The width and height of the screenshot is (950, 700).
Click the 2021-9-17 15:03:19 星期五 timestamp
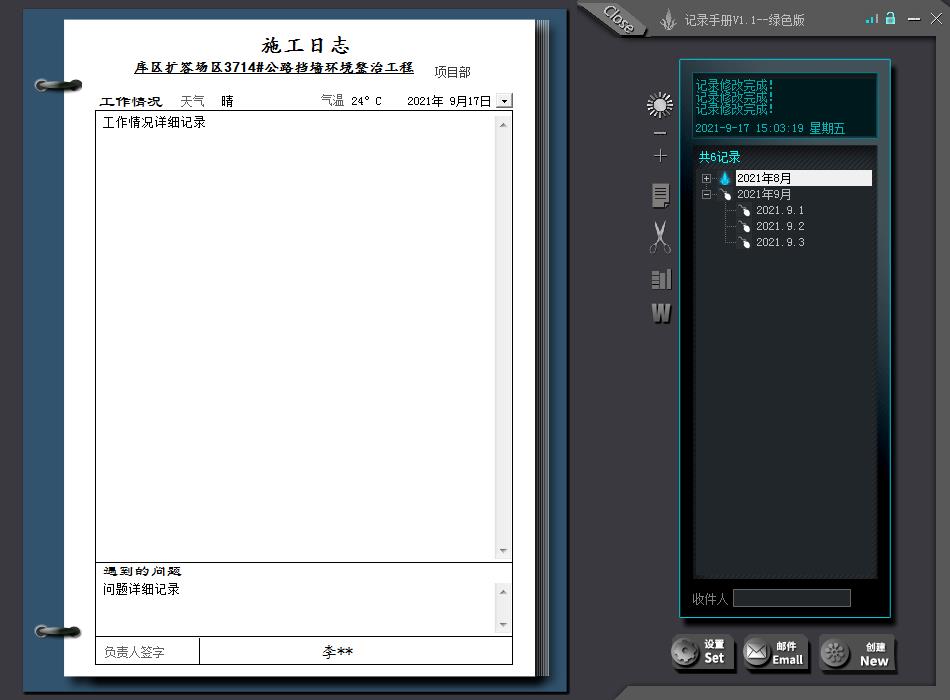tap(769, 128)
